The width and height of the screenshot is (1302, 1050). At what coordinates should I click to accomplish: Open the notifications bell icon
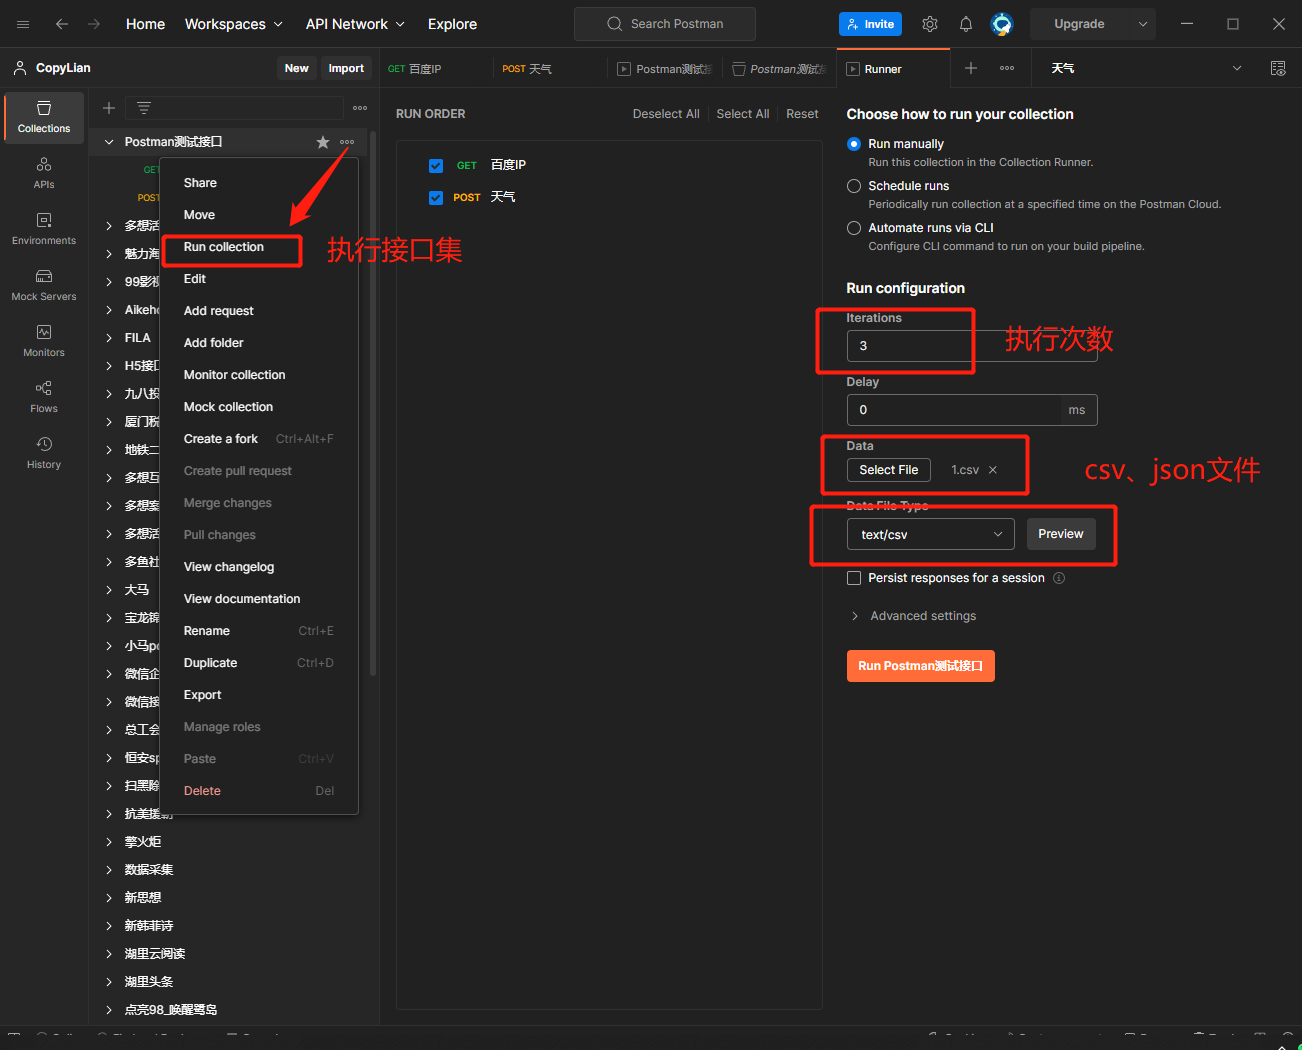[966, 24]
